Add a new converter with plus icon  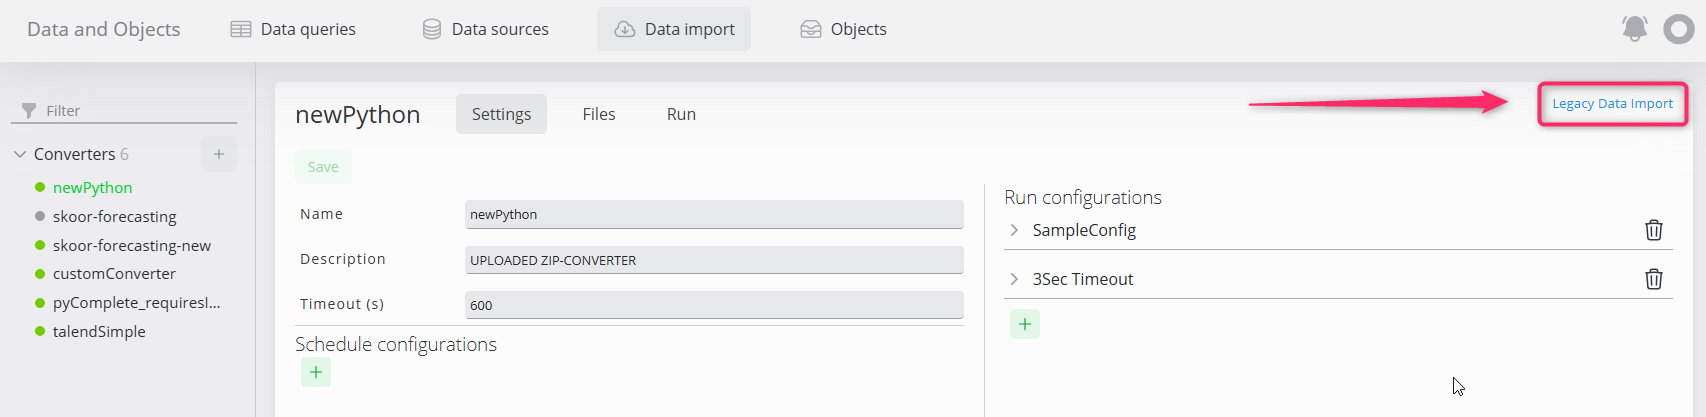(218, 154)
